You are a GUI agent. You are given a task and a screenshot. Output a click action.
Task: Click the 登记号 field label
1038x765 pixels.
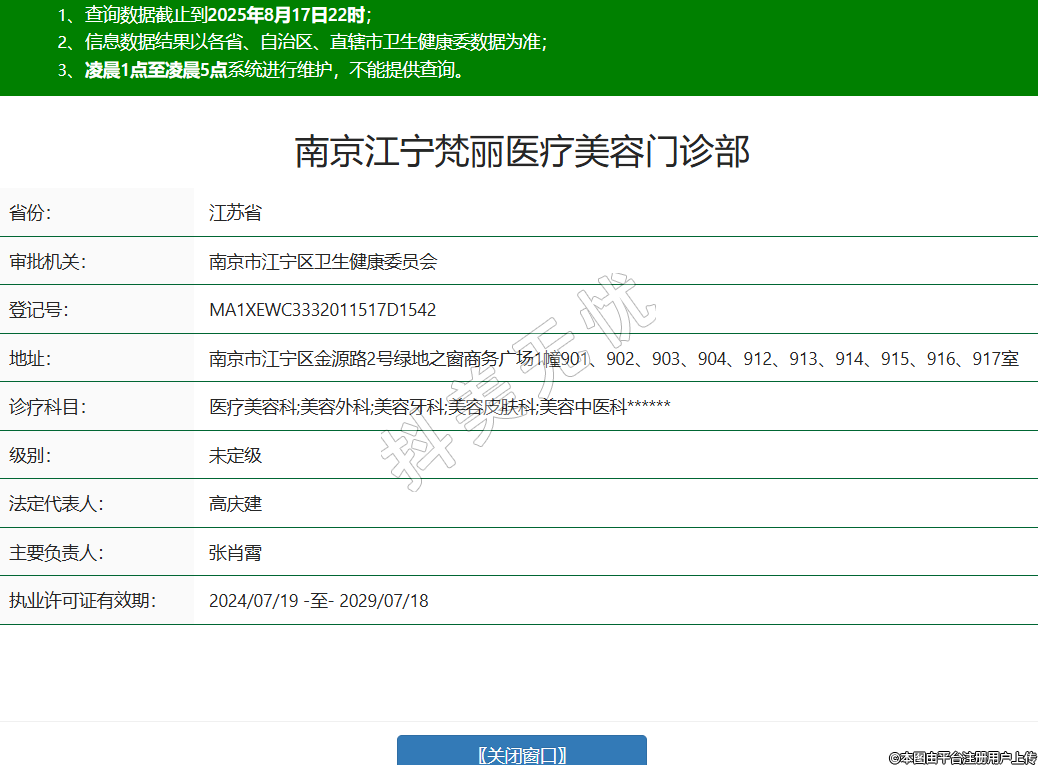click(39, 310)
